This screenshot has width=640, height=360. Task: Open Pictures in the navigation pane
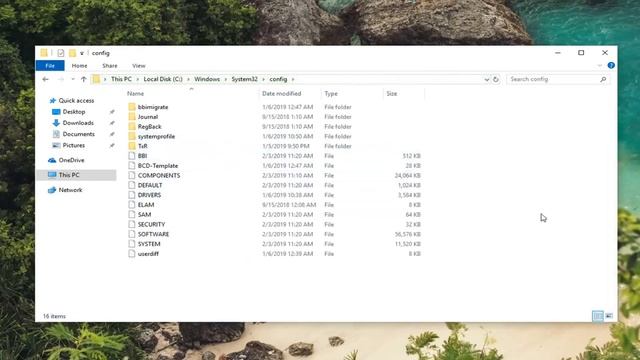pos(73,145)
